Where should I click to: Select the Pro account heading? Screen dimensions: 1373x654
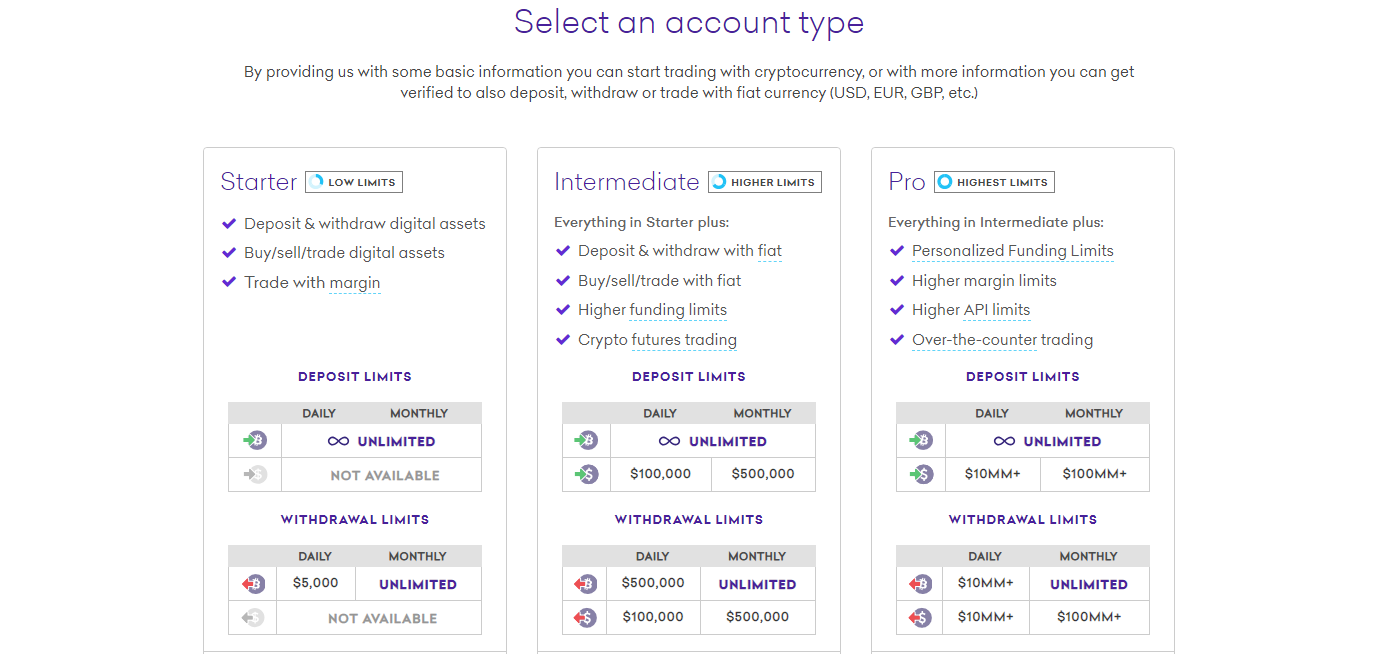907,182
